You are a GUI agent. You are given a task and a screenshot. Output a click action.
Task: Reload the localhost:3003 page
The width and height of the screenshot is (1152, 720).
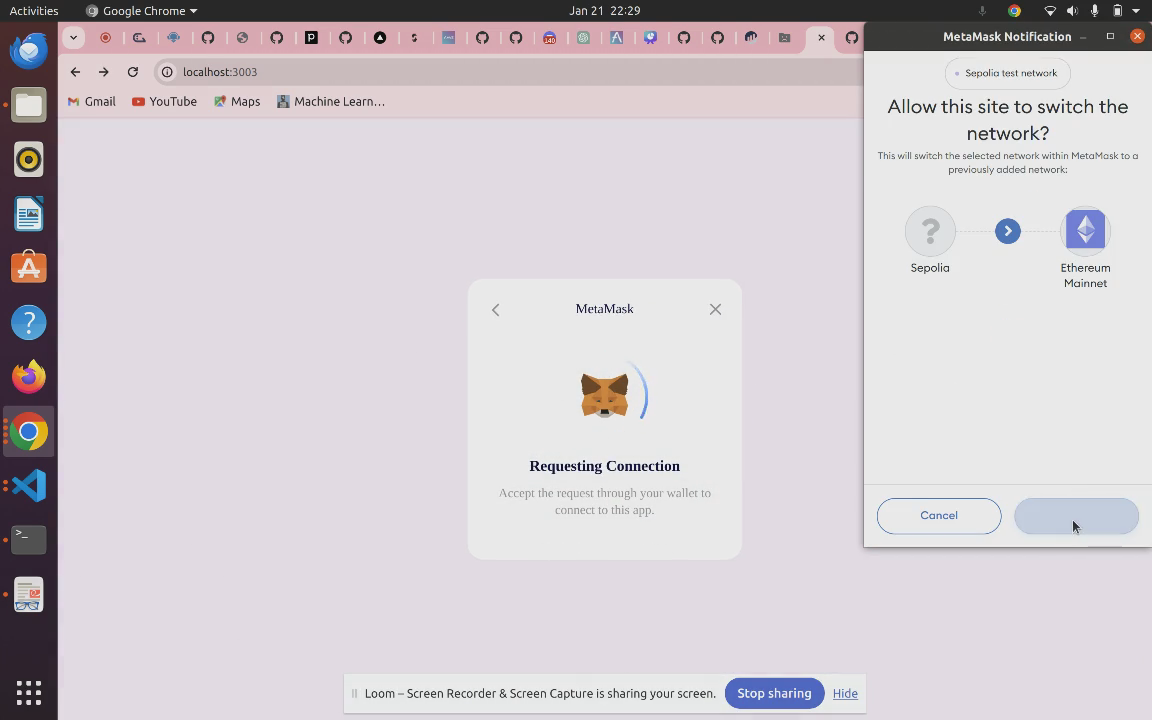click(132, 72)
